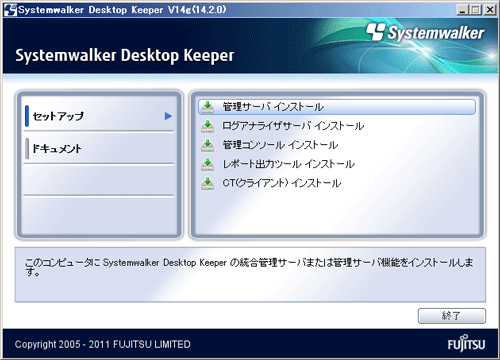Image resolution: width=500 pixels, height=360 pixels.
Task: Select 管理サーバ インストール link
Action: point(337,107)
